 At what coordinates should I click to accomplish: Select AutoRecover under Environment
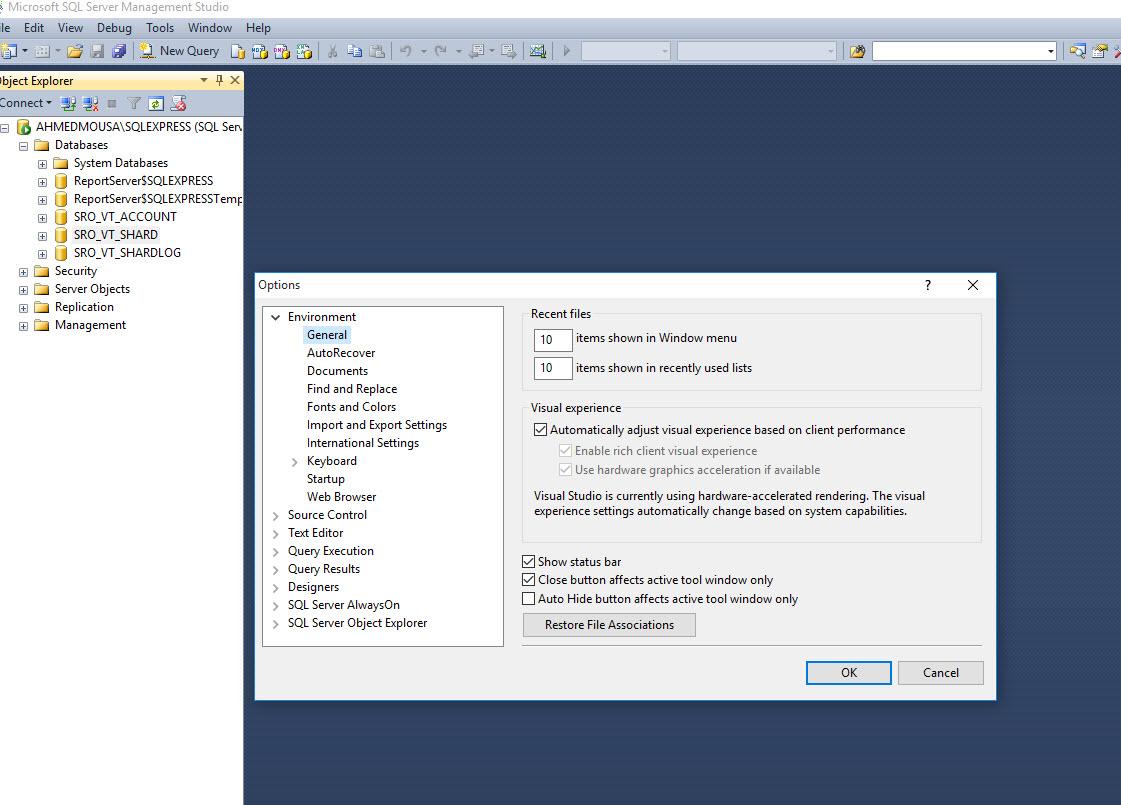341,353
